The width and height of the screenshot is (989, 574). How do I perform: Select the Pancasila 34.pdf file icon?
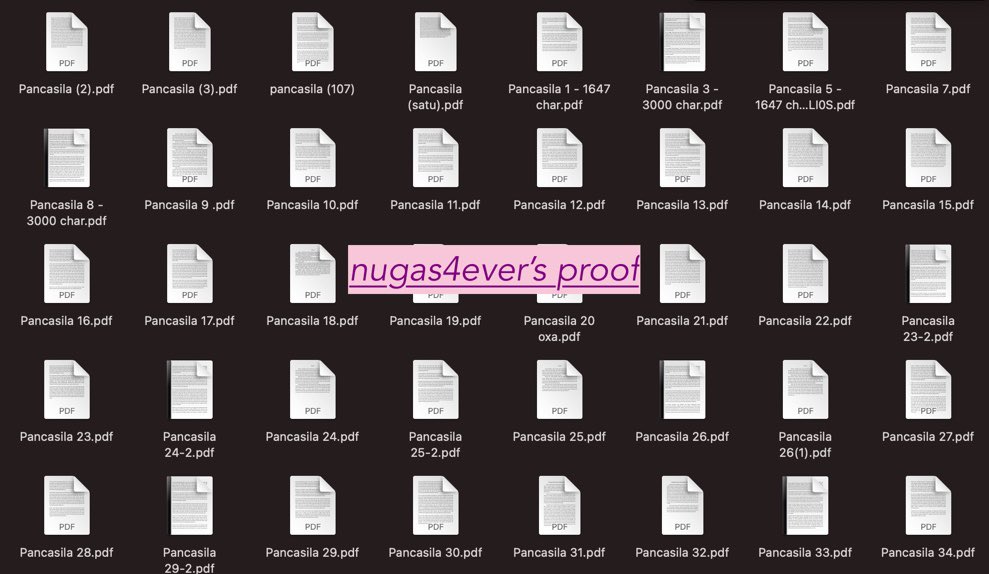[928, 506]
